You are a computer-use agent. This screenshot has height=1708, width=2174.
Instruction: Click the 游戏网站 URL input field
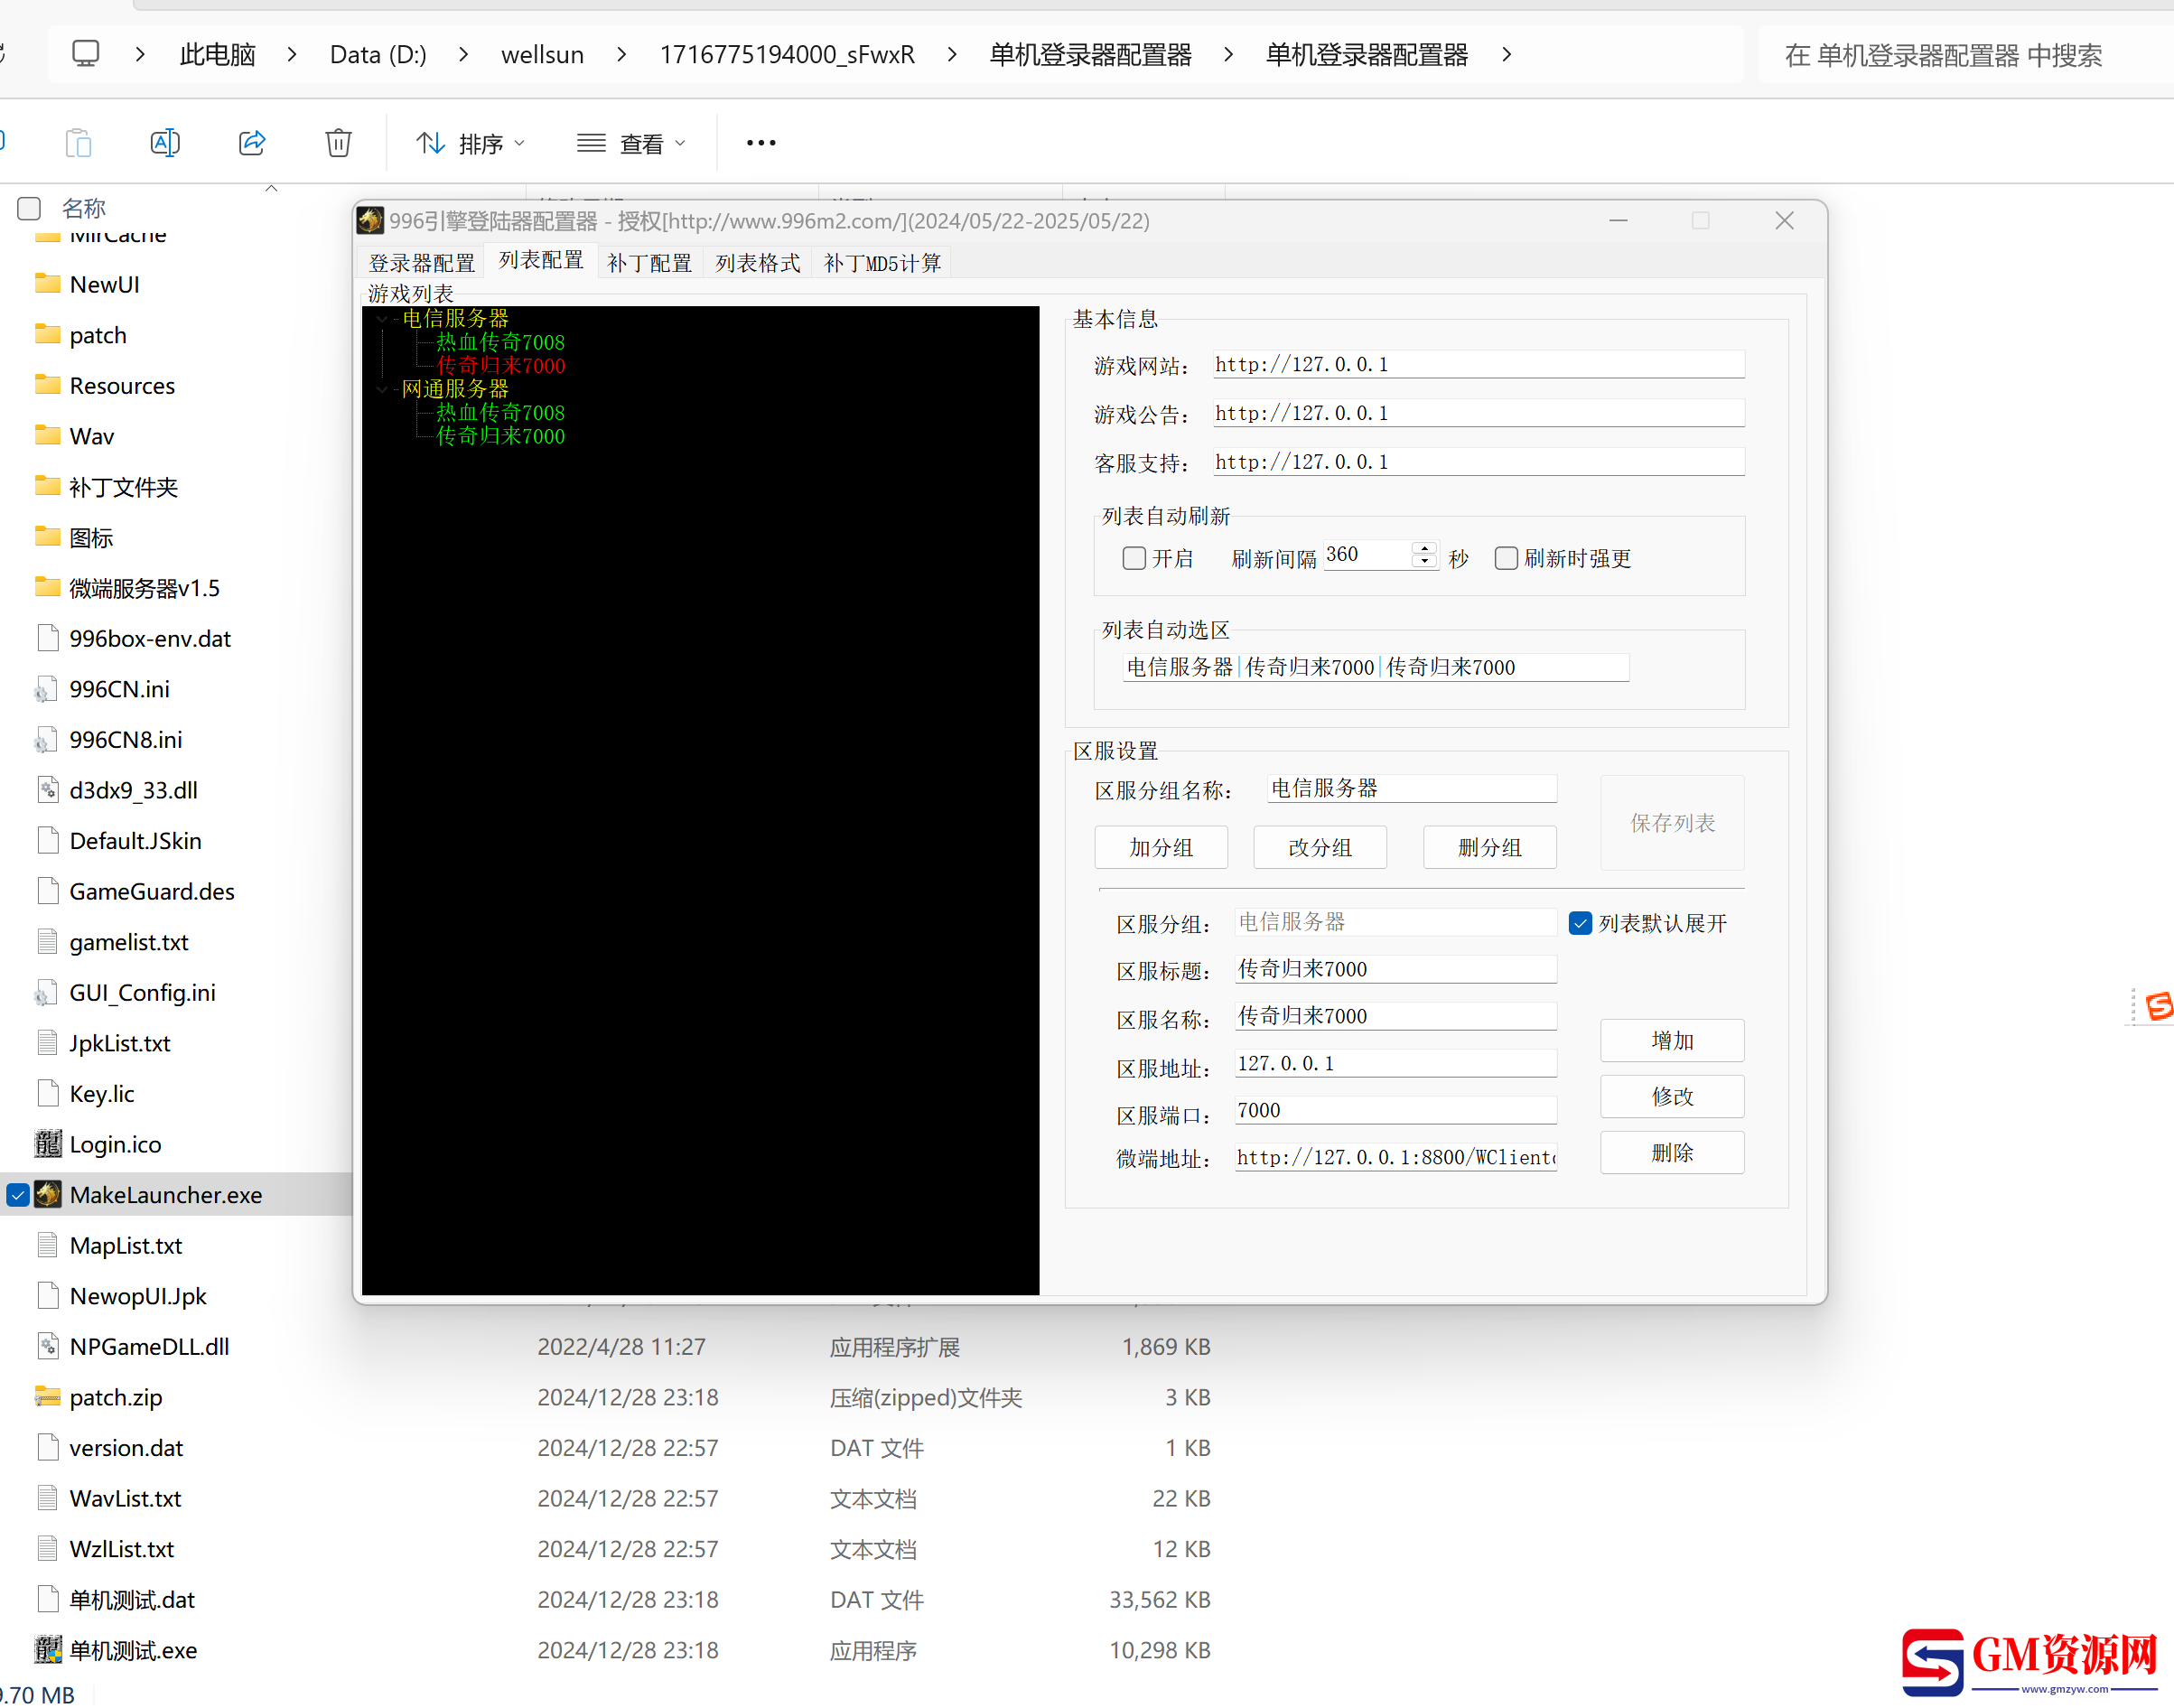(1479, 364)
